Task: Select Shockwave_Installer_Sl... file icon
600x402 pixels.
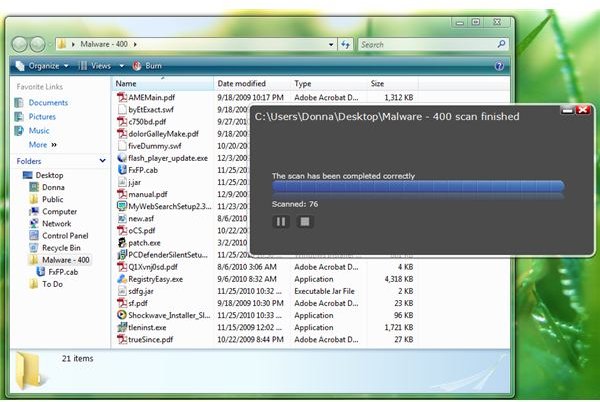Action: click(x=122, y=316)
